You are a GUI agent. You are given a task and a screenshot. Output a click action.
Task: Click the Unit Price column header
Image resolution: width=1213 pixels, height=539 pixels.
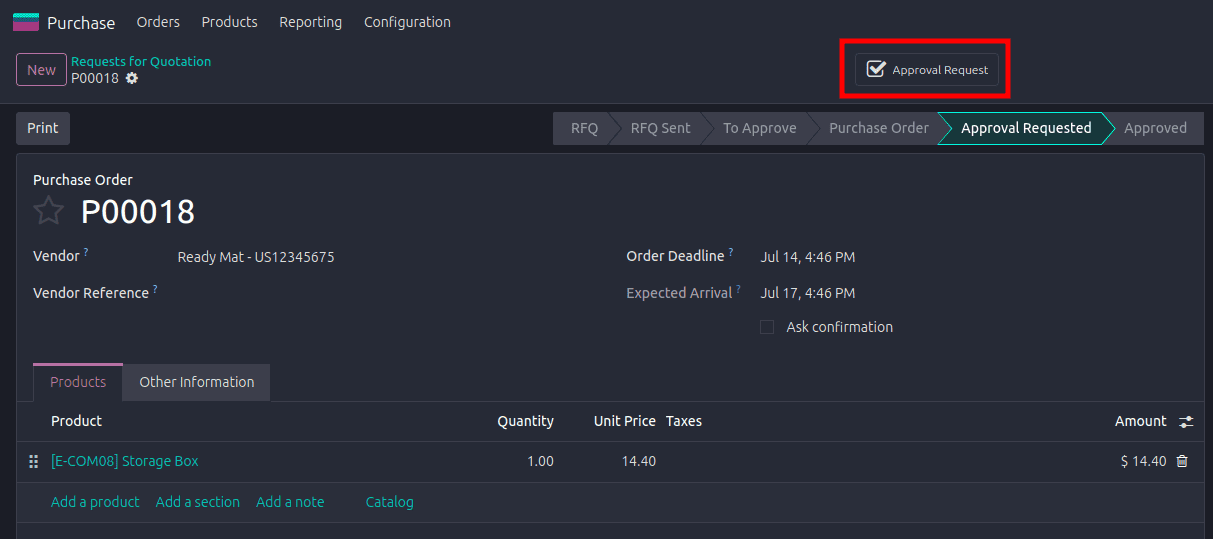tap(625, 421)
